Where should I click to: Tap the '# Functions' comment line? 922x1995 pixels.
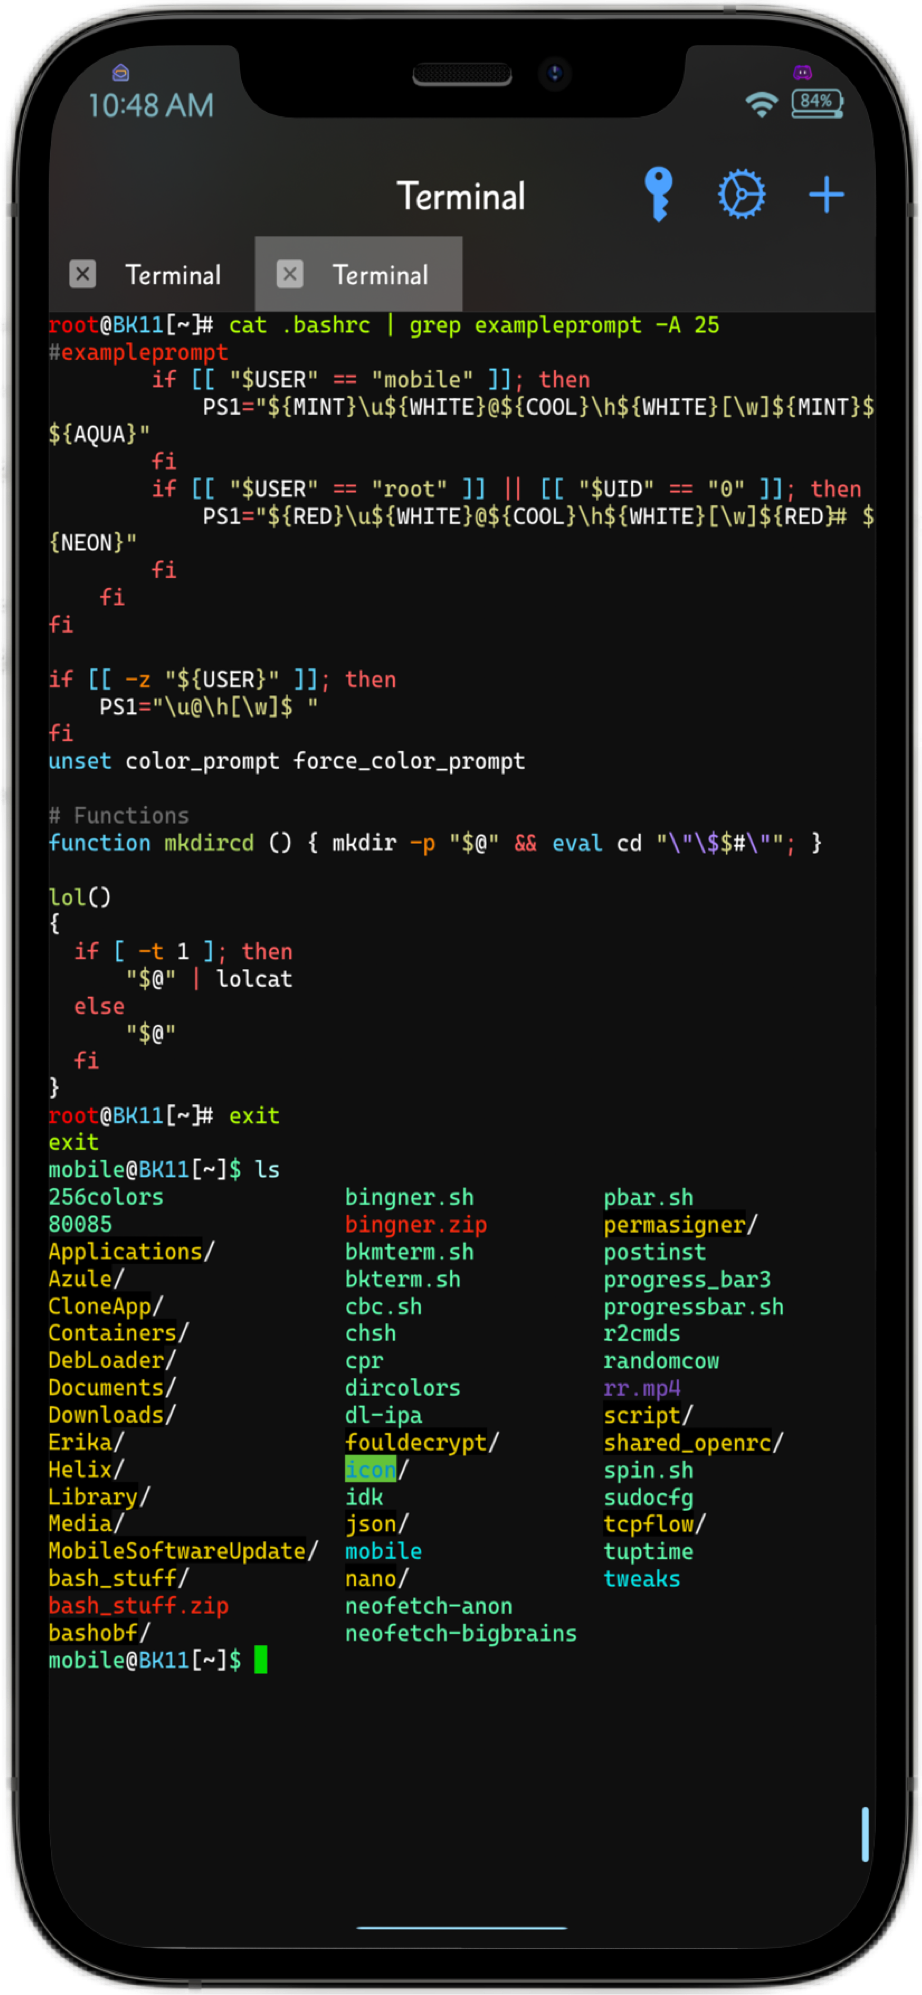click(x=119, y=815)
